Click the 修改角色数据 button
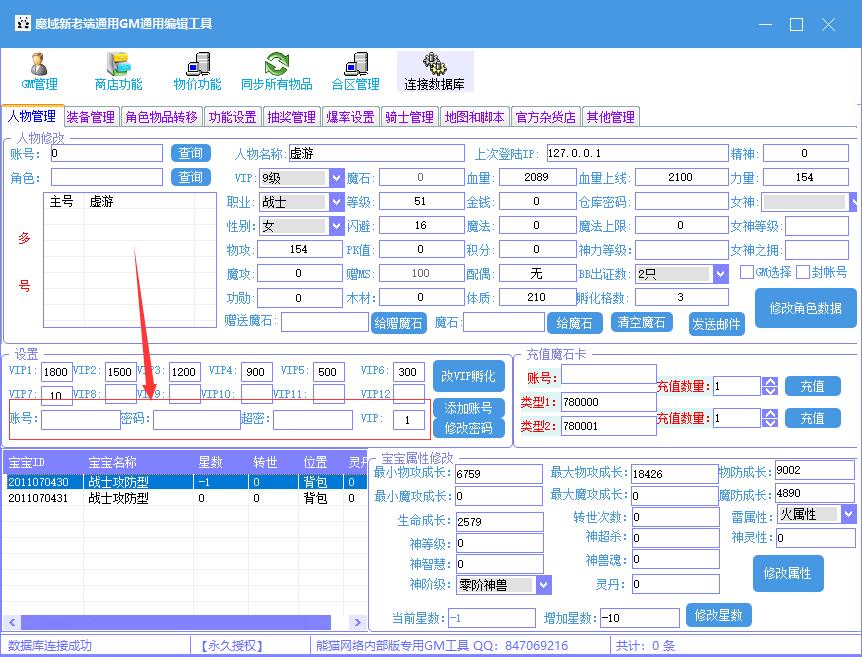Image resolution: width=862 pixels, height=657 pixels. (x=803, y=308)
